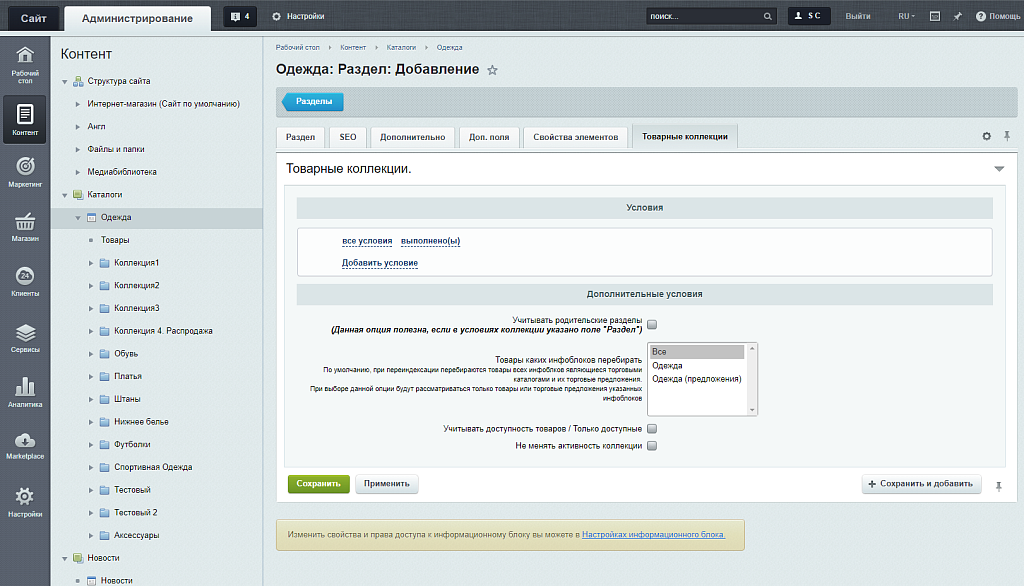Expand the Новости tree node
The height and width of the screenshot is (586, 1024).
pos(64,558)
